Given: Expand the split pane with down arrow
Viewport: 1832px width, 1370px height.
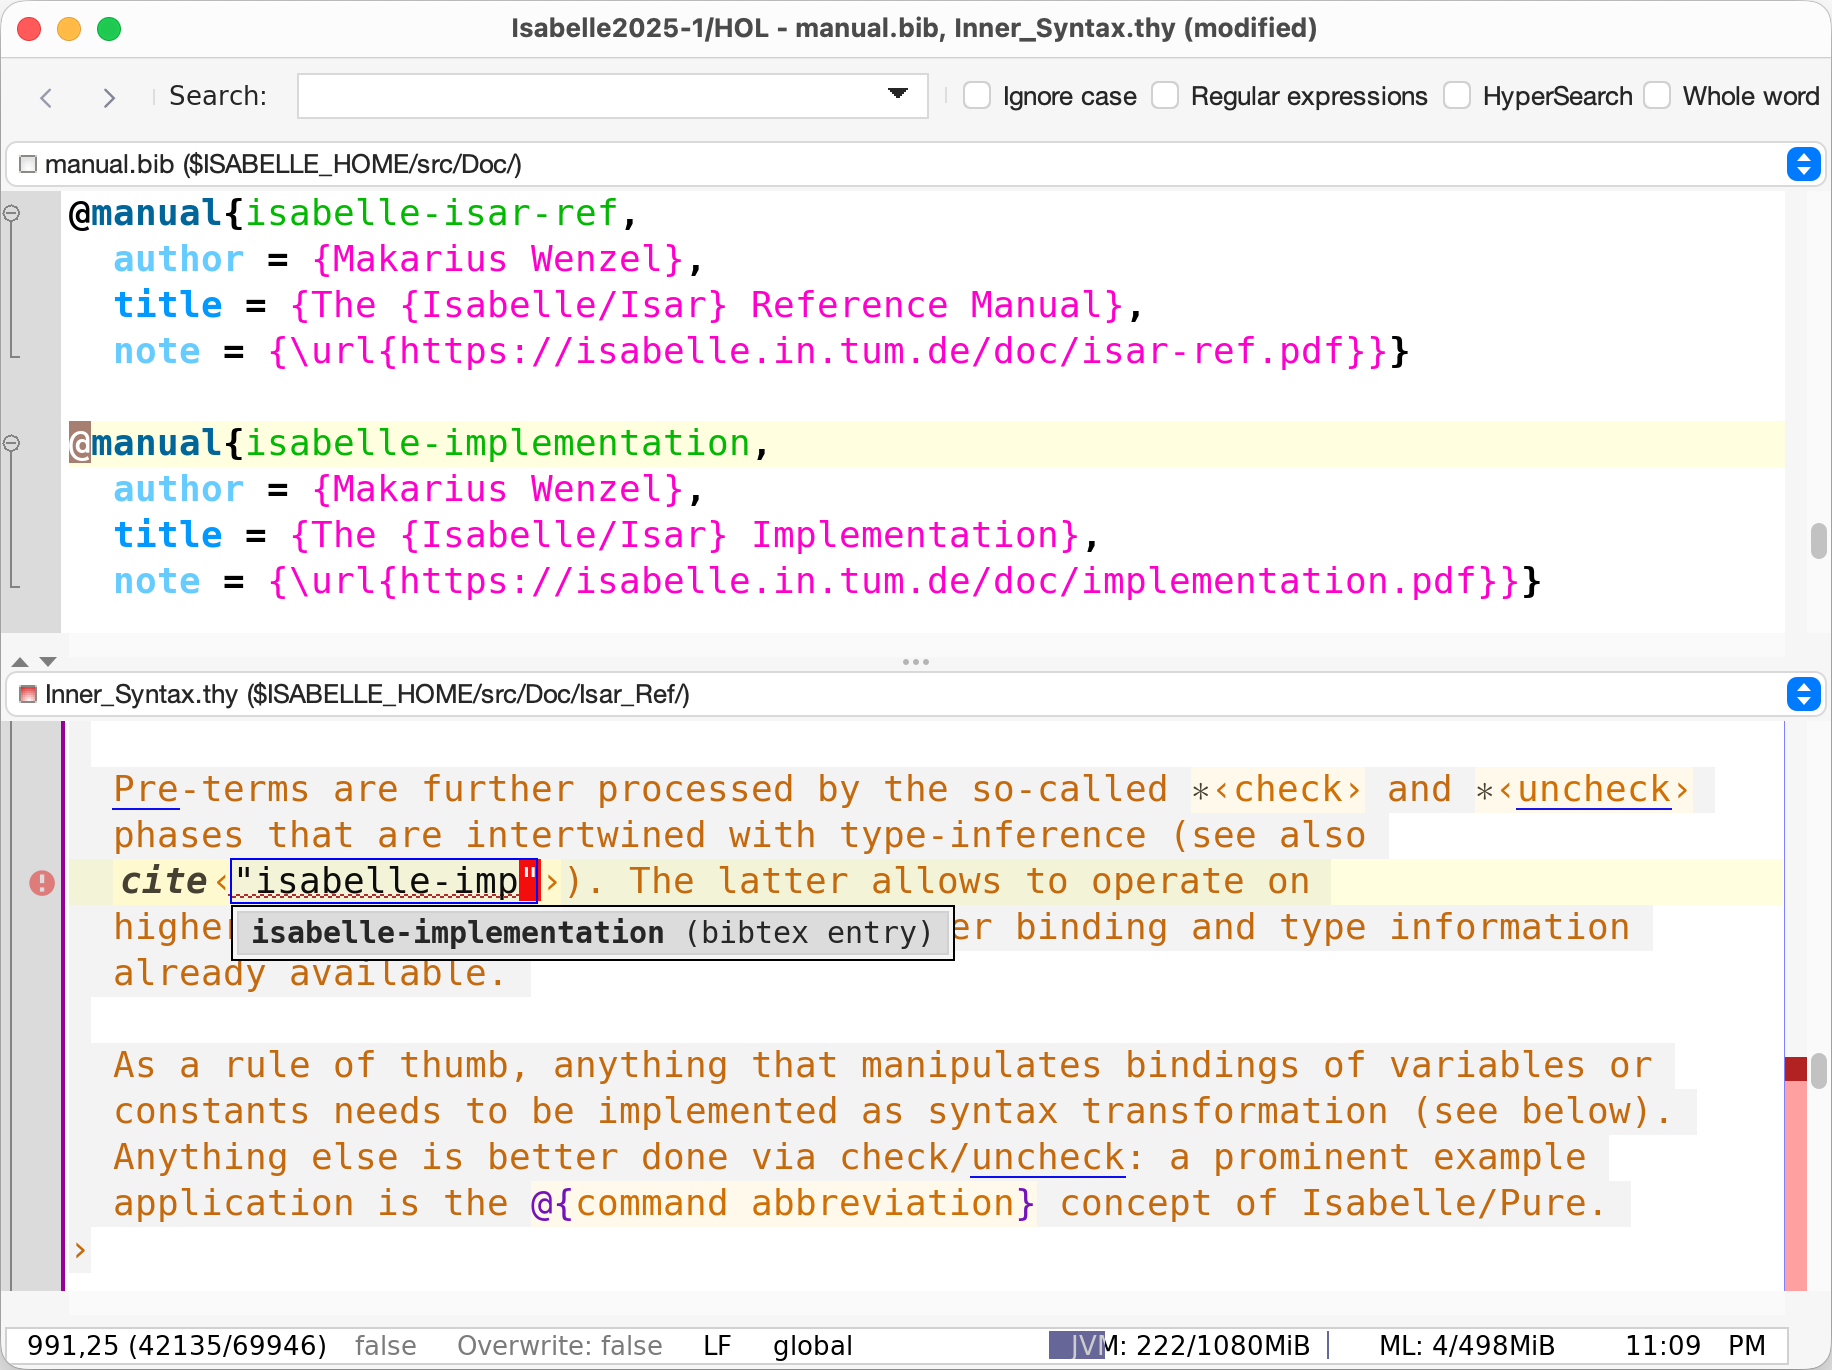Looking at the screenshot, I should (48, 662).
